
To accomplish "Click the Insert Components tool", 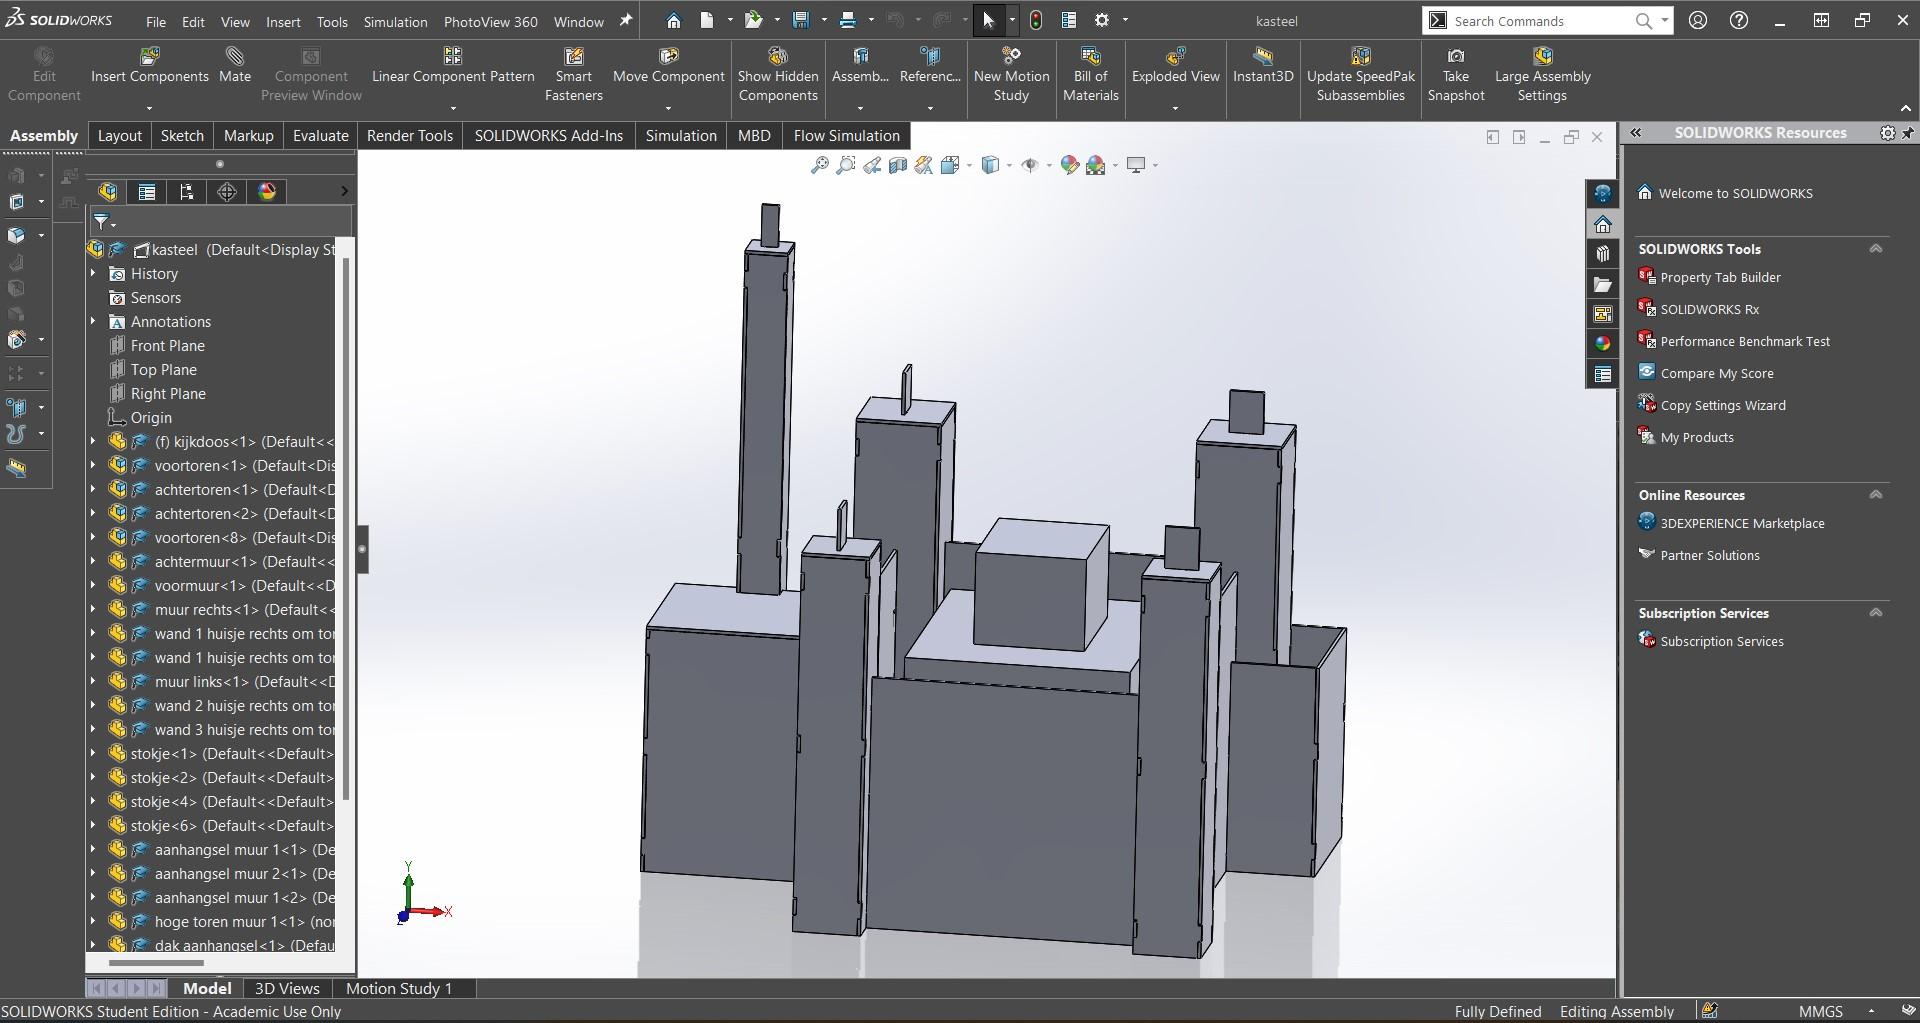I will click(150, 66).
